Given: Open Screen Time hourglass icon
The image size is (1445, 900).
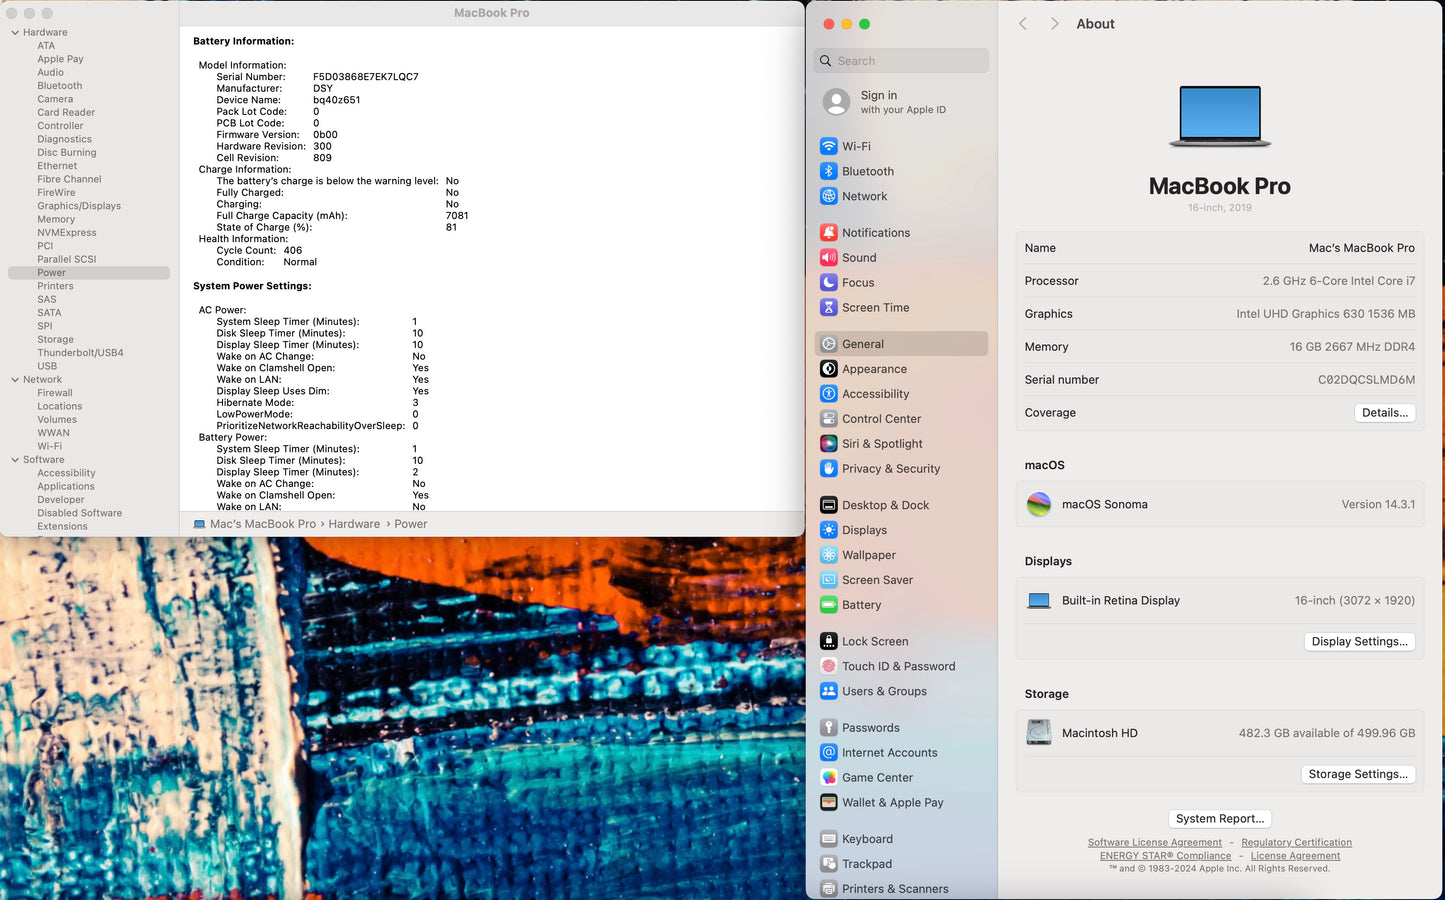Looking at the screenshot, I should (829, 308).
